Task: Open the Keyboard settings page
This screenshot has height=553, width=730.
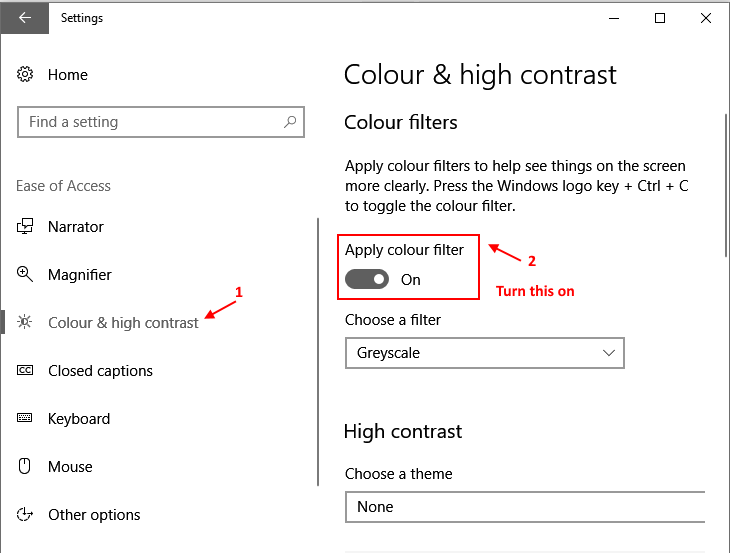Action: tap(79, 418)
